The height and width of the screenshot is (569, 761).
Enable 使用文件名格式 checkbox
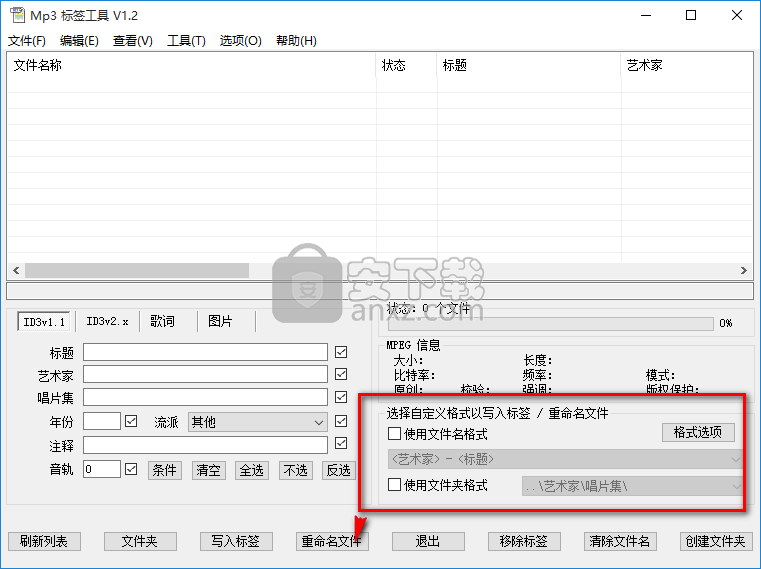pyautogui.click(x=395, y=433)
